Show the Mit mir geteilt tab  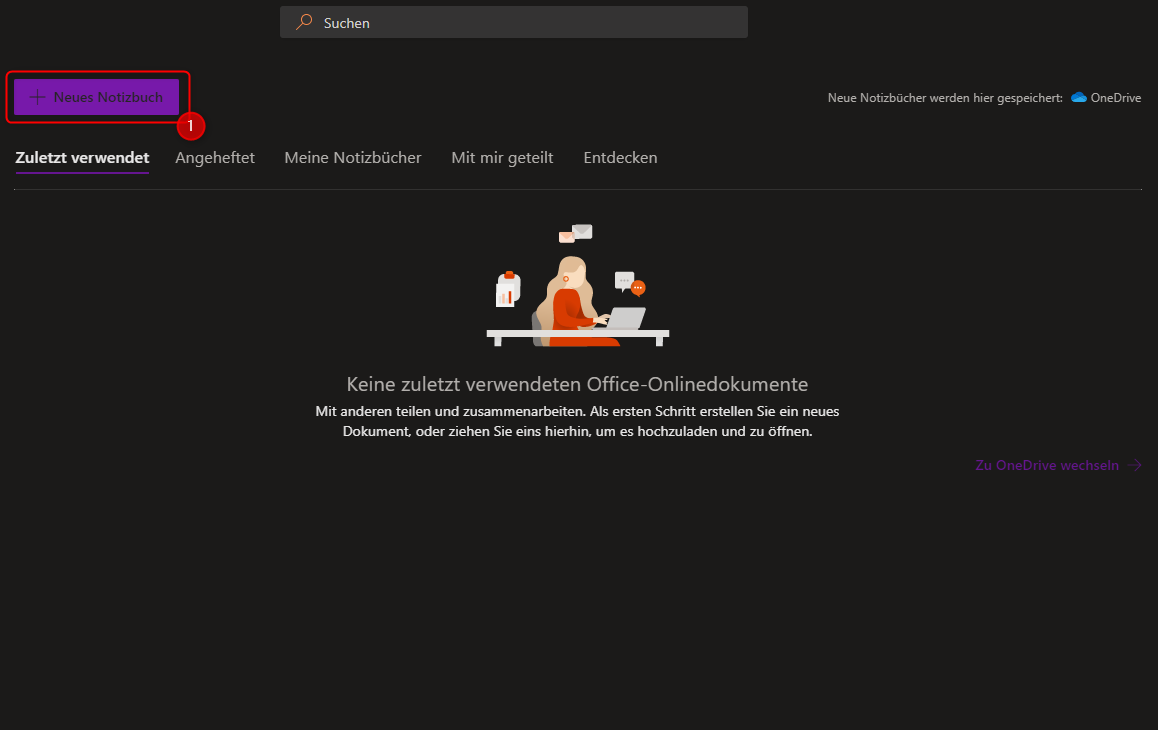502,158
